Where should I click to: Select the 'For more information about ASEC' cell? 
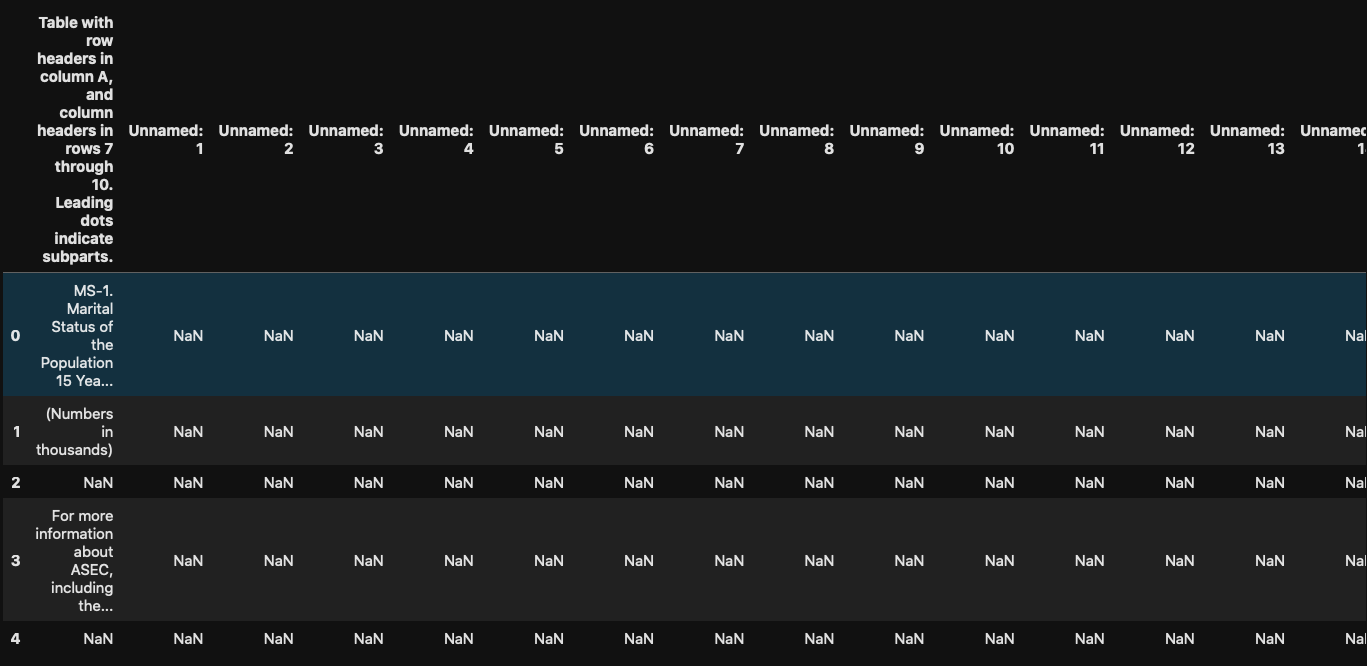pos(75,561)
